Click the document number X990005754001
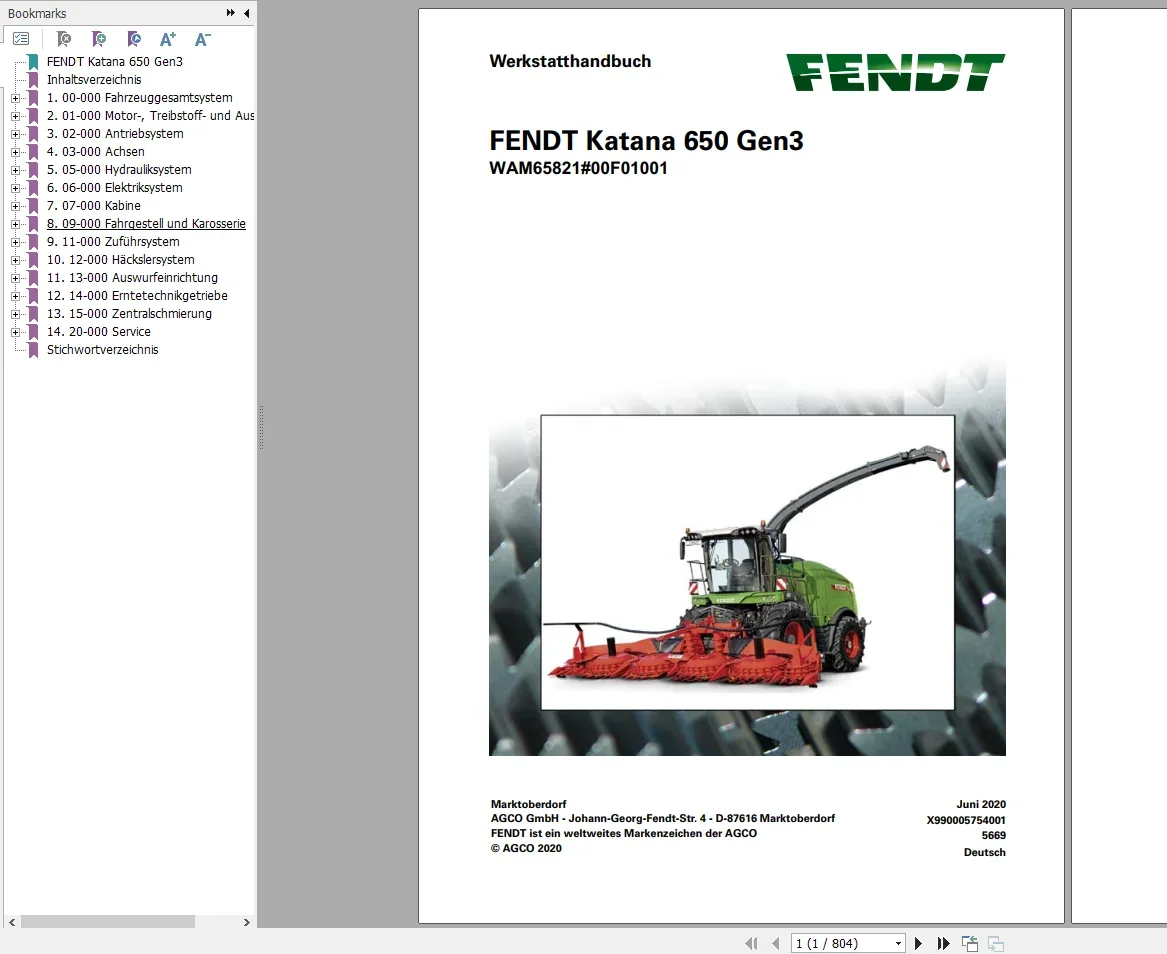 tap(966, 820)
